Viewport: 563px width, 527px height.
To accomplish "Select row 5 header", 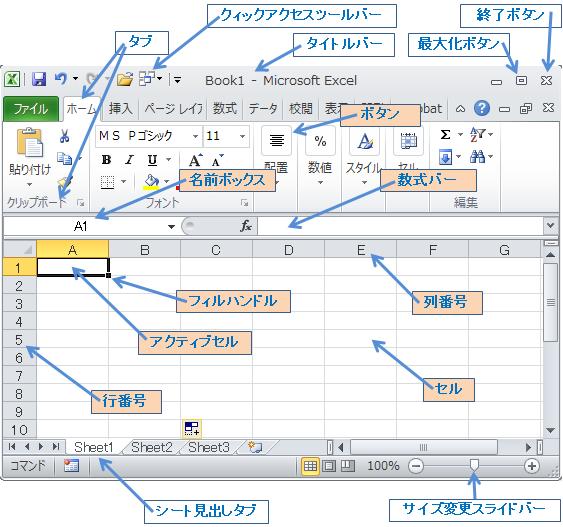I will coord(19,340).
